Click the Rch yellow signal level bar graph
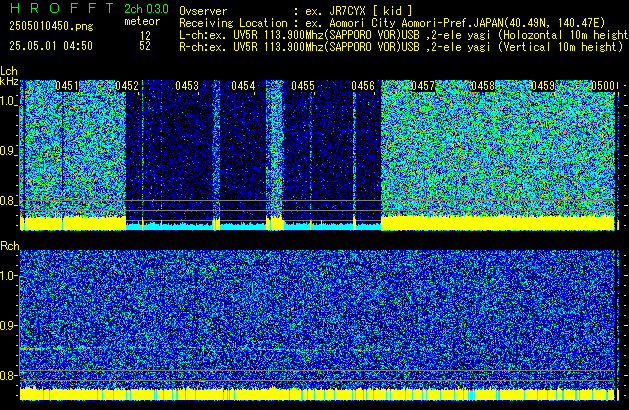Screen dimensions: 629x410 317,394
